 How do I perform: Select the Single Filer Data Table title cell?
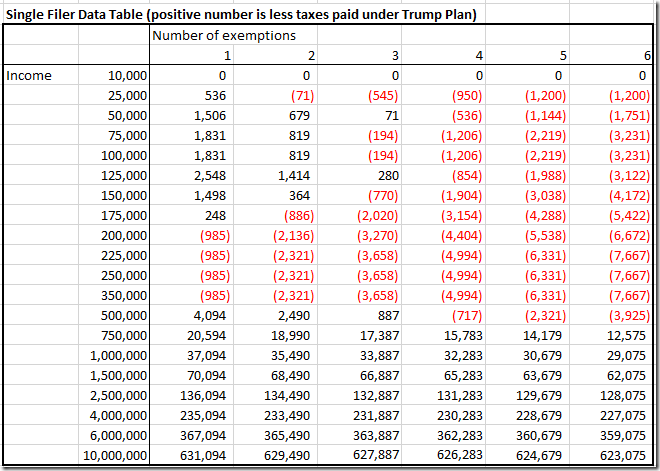241,15
